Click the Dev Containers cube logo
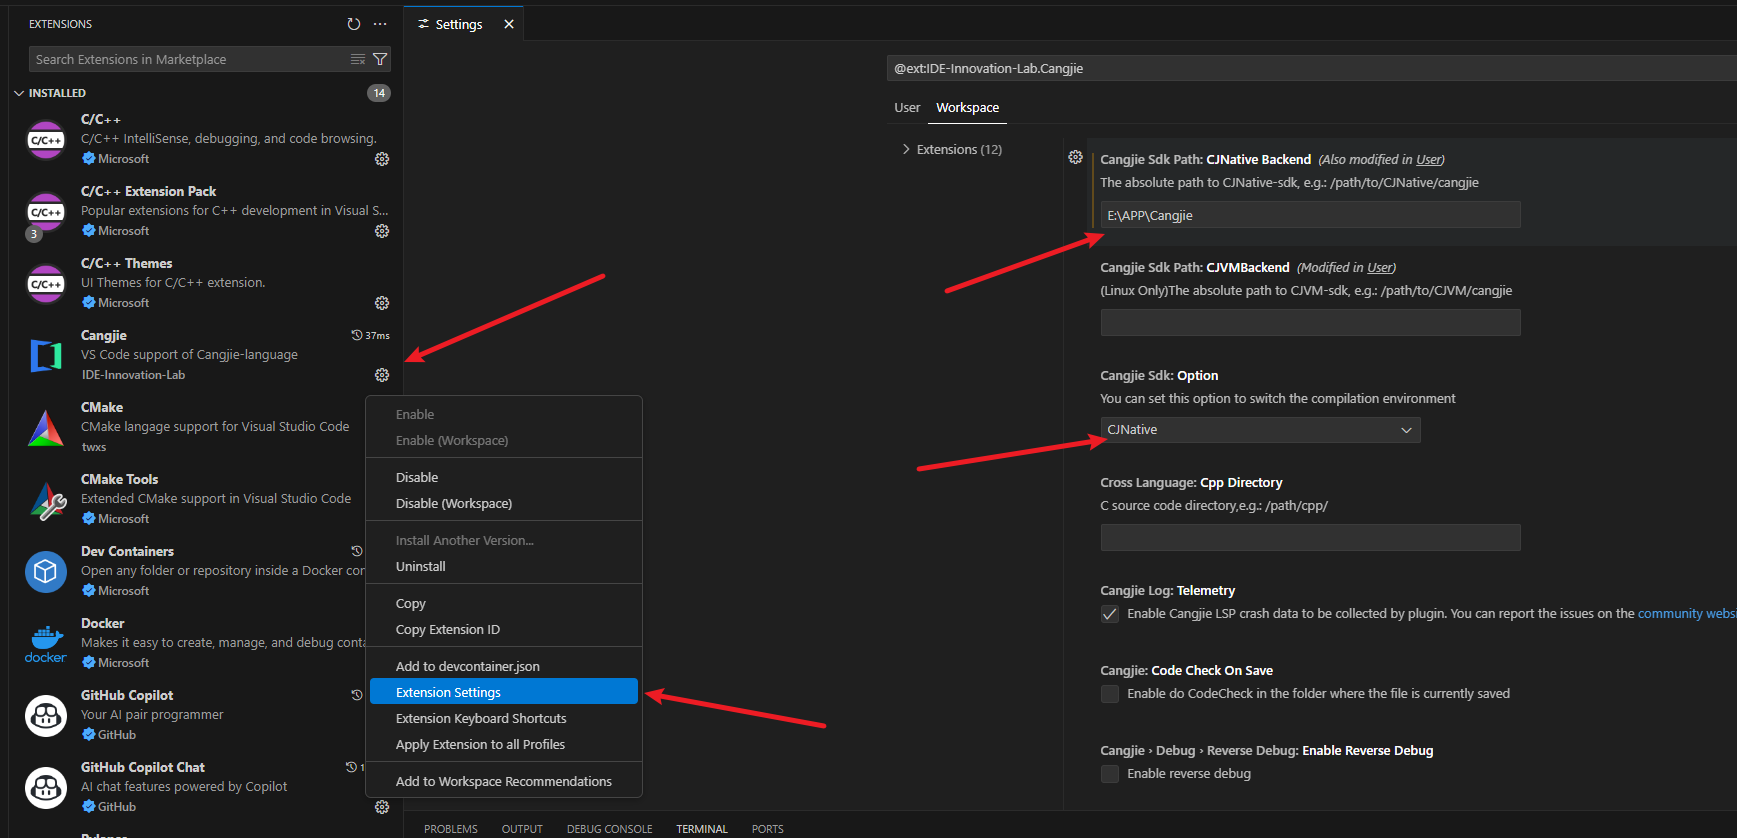The width and height of the screenshot is (1737, 838). (46, 572)
